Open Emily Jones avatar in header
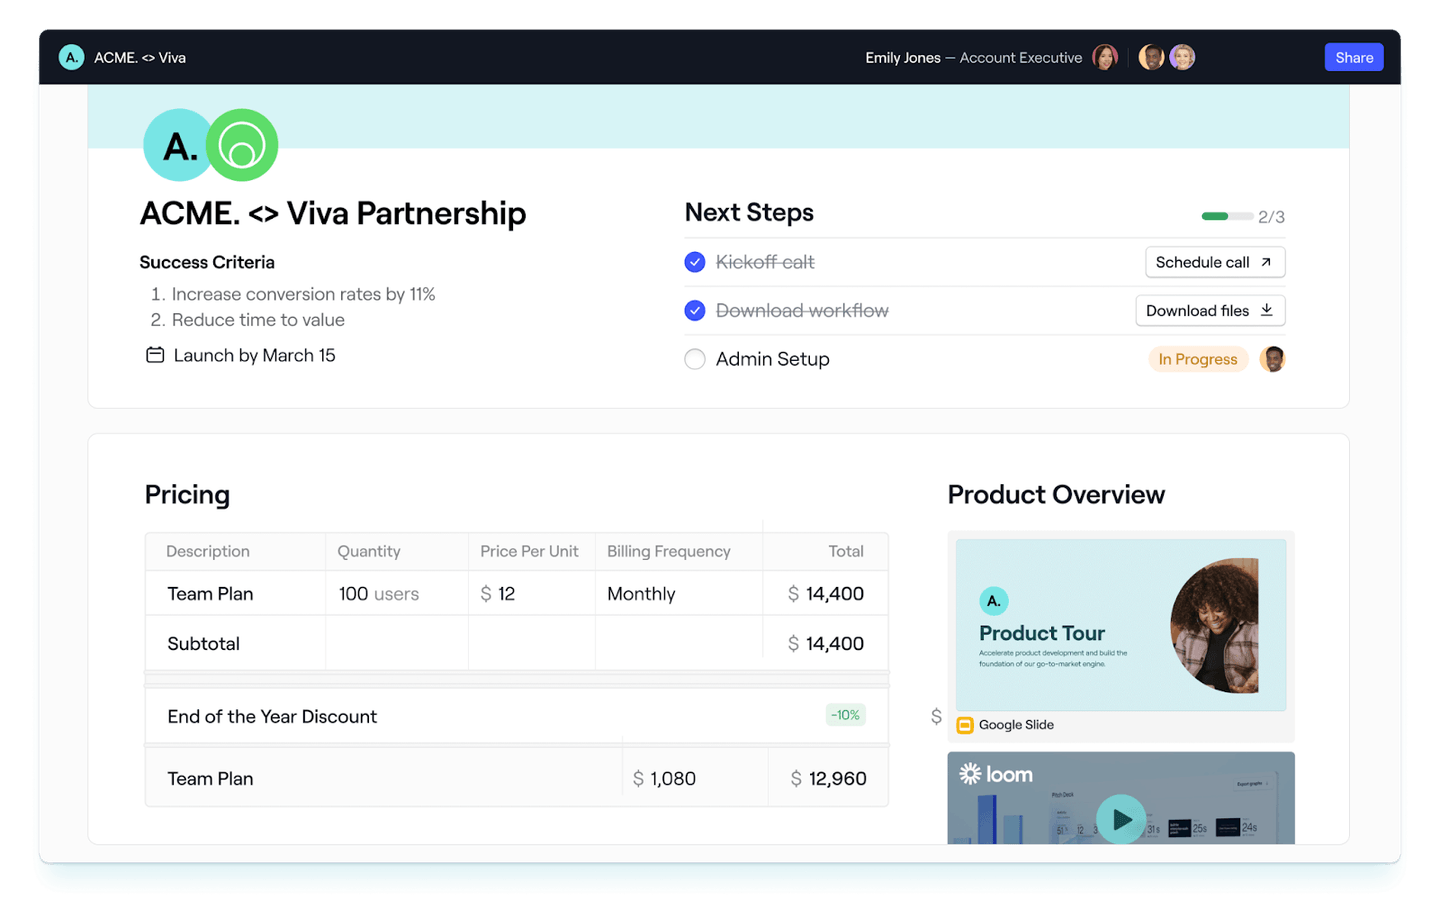 1105,57
